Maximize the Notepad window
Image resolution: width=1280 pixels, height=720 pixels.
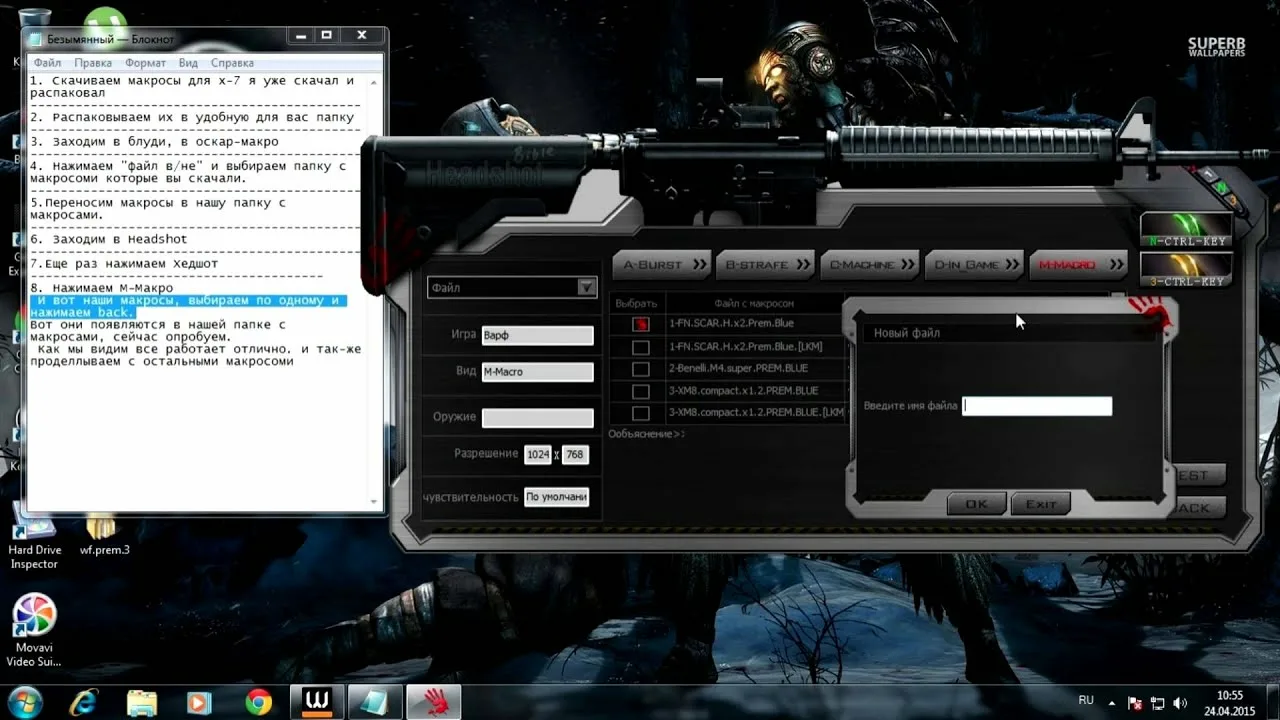coord(327,37)
